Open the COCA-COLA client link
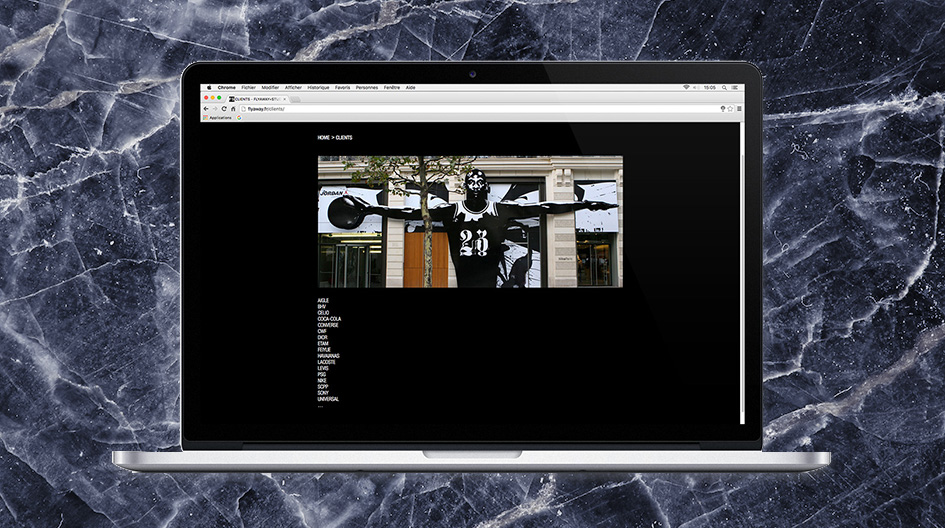The width and height of the screenshot is (945, 528). point(329,319)
